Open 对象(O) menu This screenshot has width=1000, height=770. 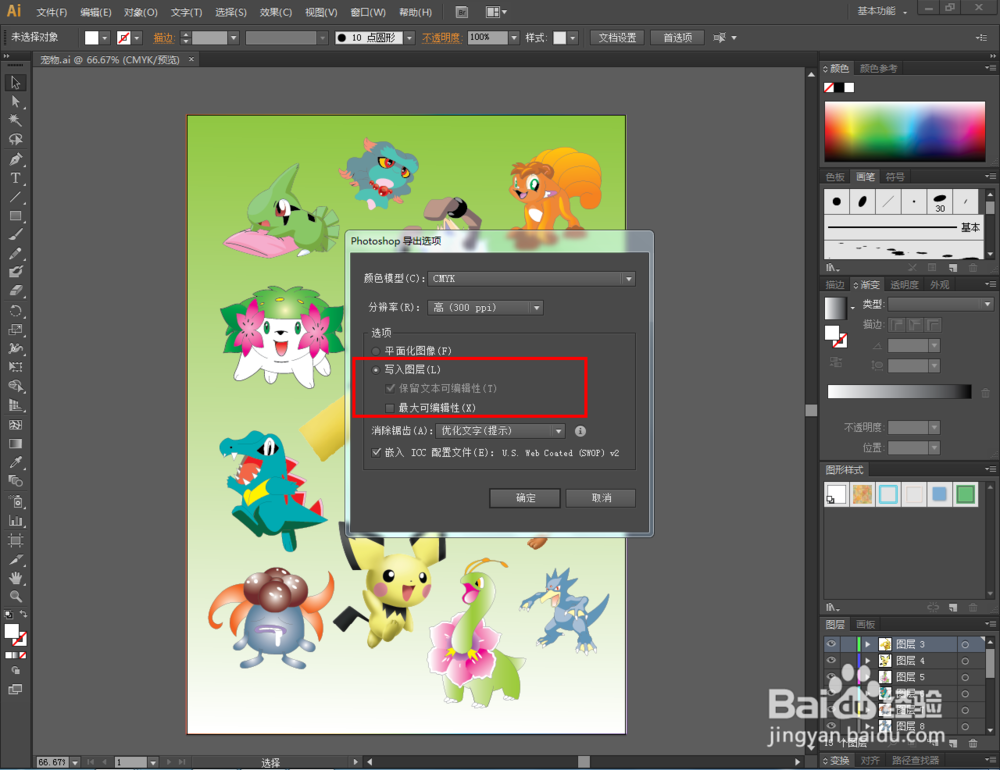click(140, 12)
